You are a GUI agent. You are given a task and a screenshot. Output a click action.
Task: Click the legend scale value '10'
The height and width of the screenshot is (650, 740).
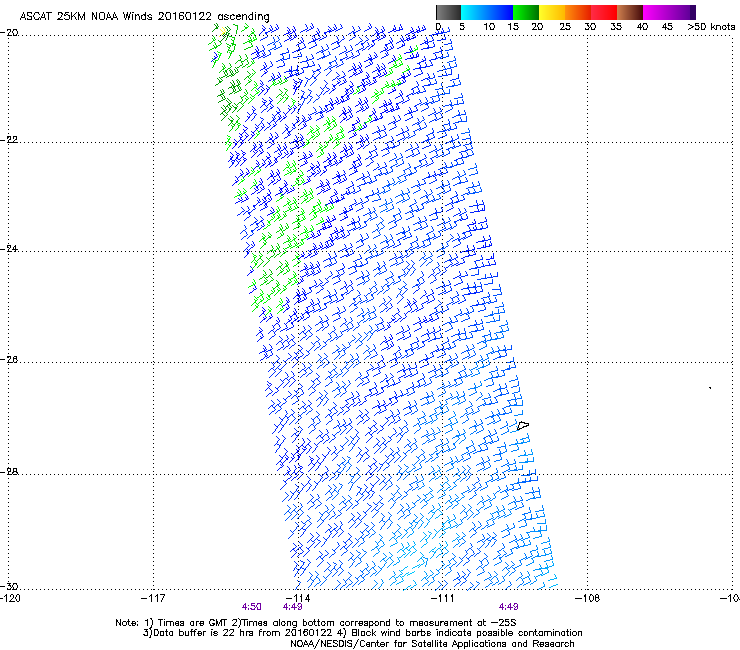click(489, 27)
